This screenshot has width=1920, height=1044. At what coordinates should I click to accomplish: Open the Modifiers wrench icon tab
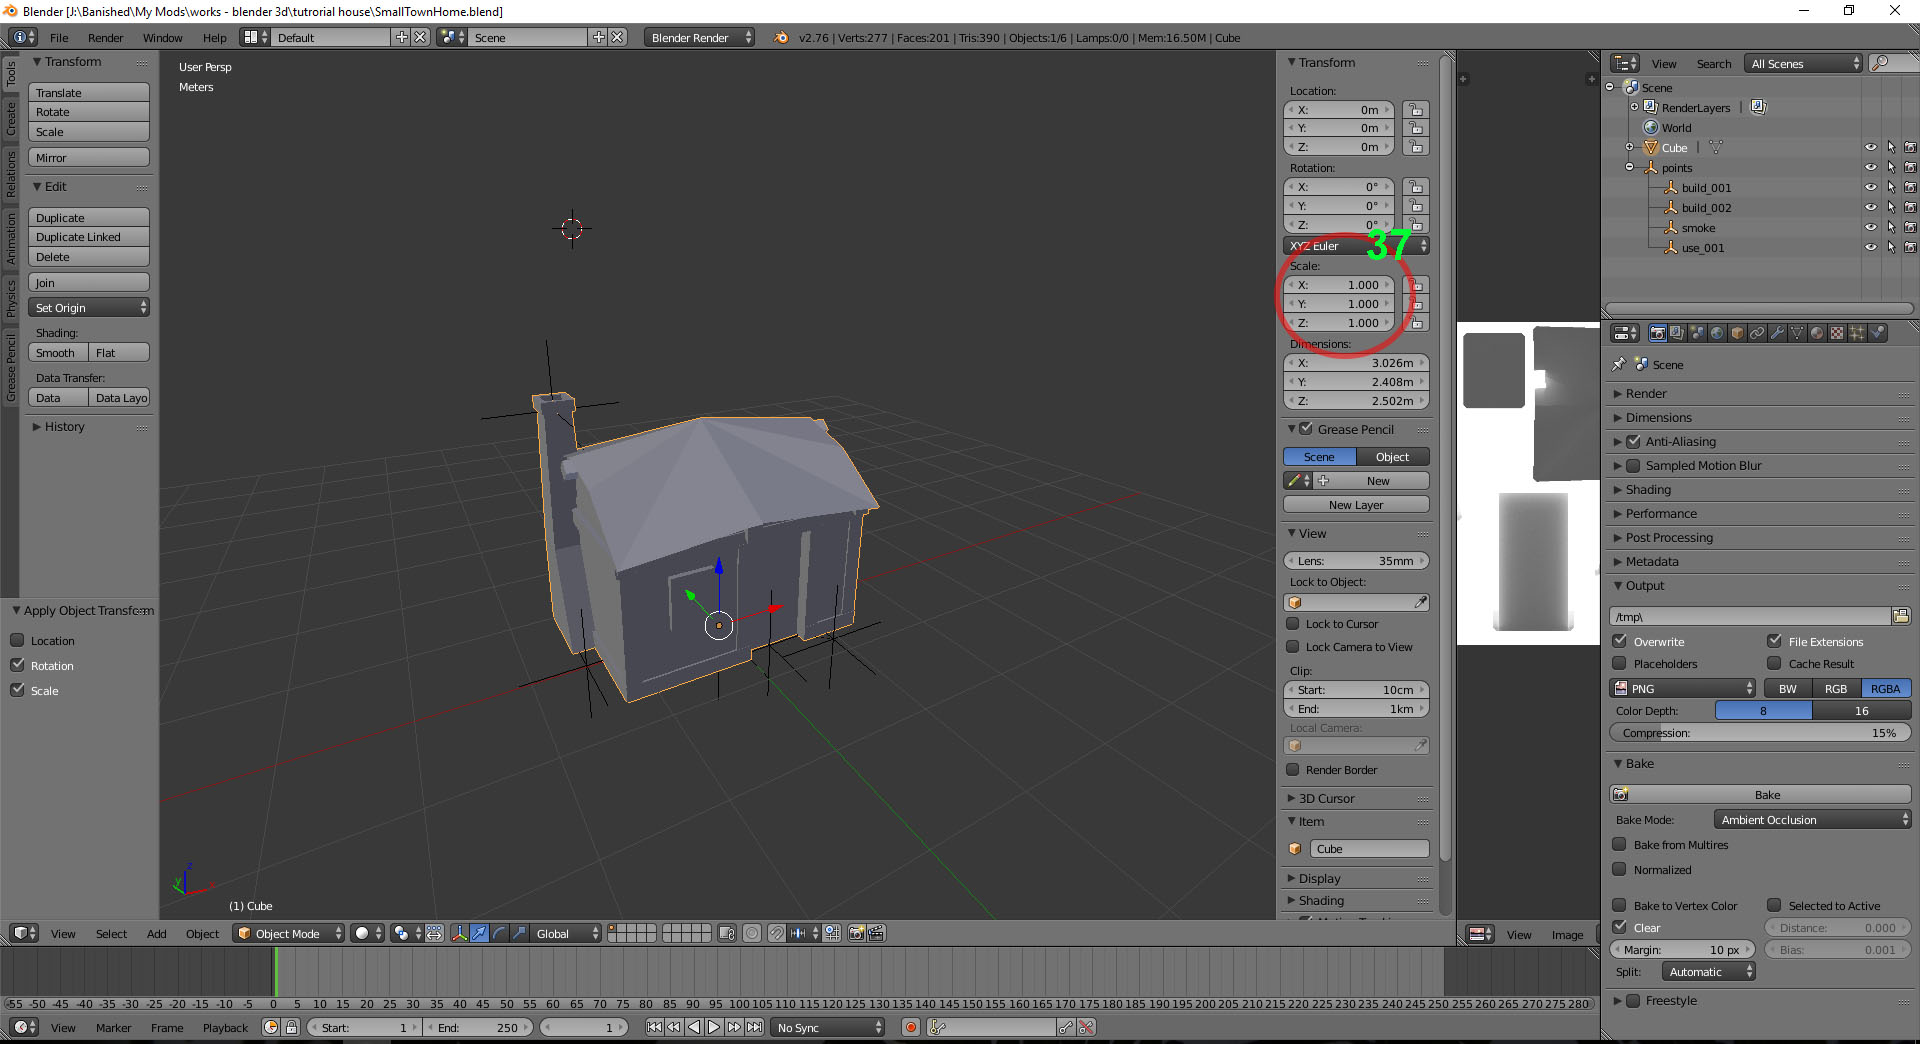tap(1777, 333)
